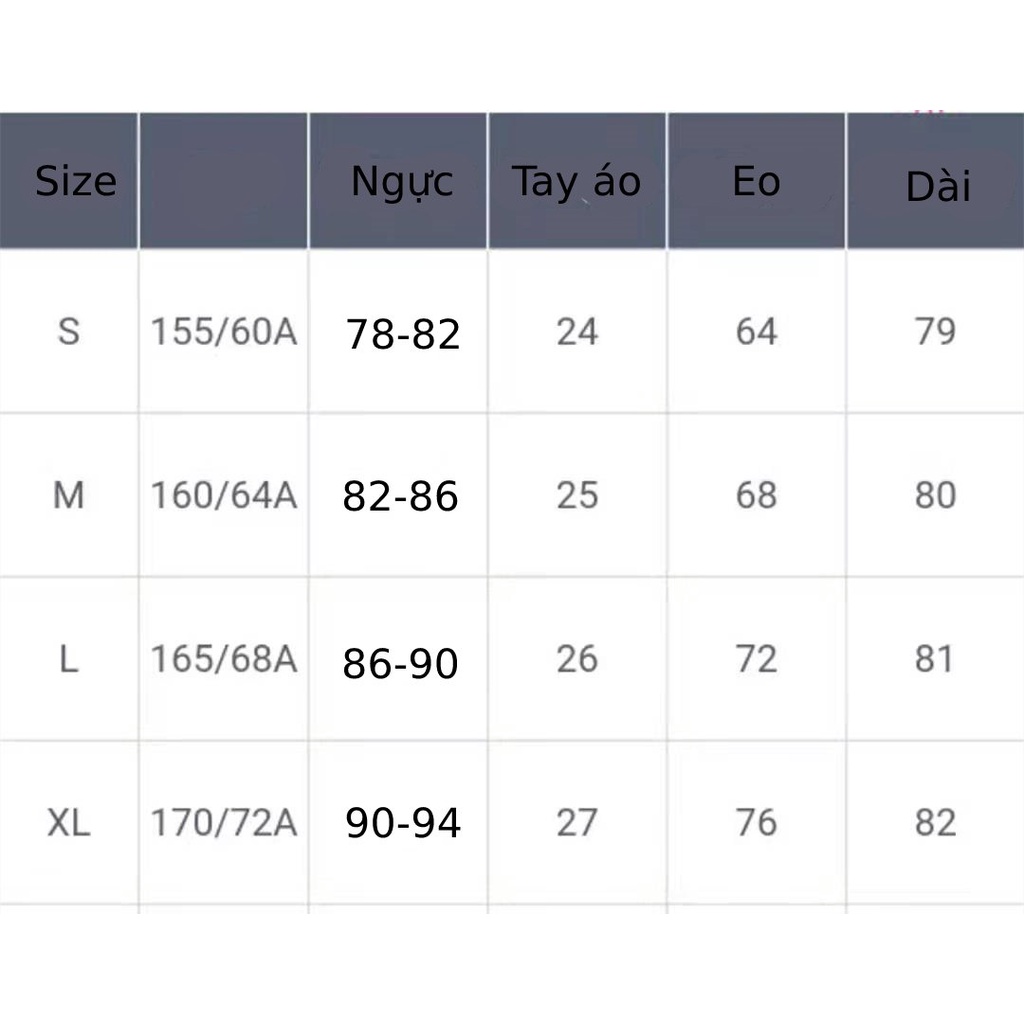This screenshot has width=1024, height=1024.
Task: Select the 78-82 chest measurement
Action: point(403,334)
